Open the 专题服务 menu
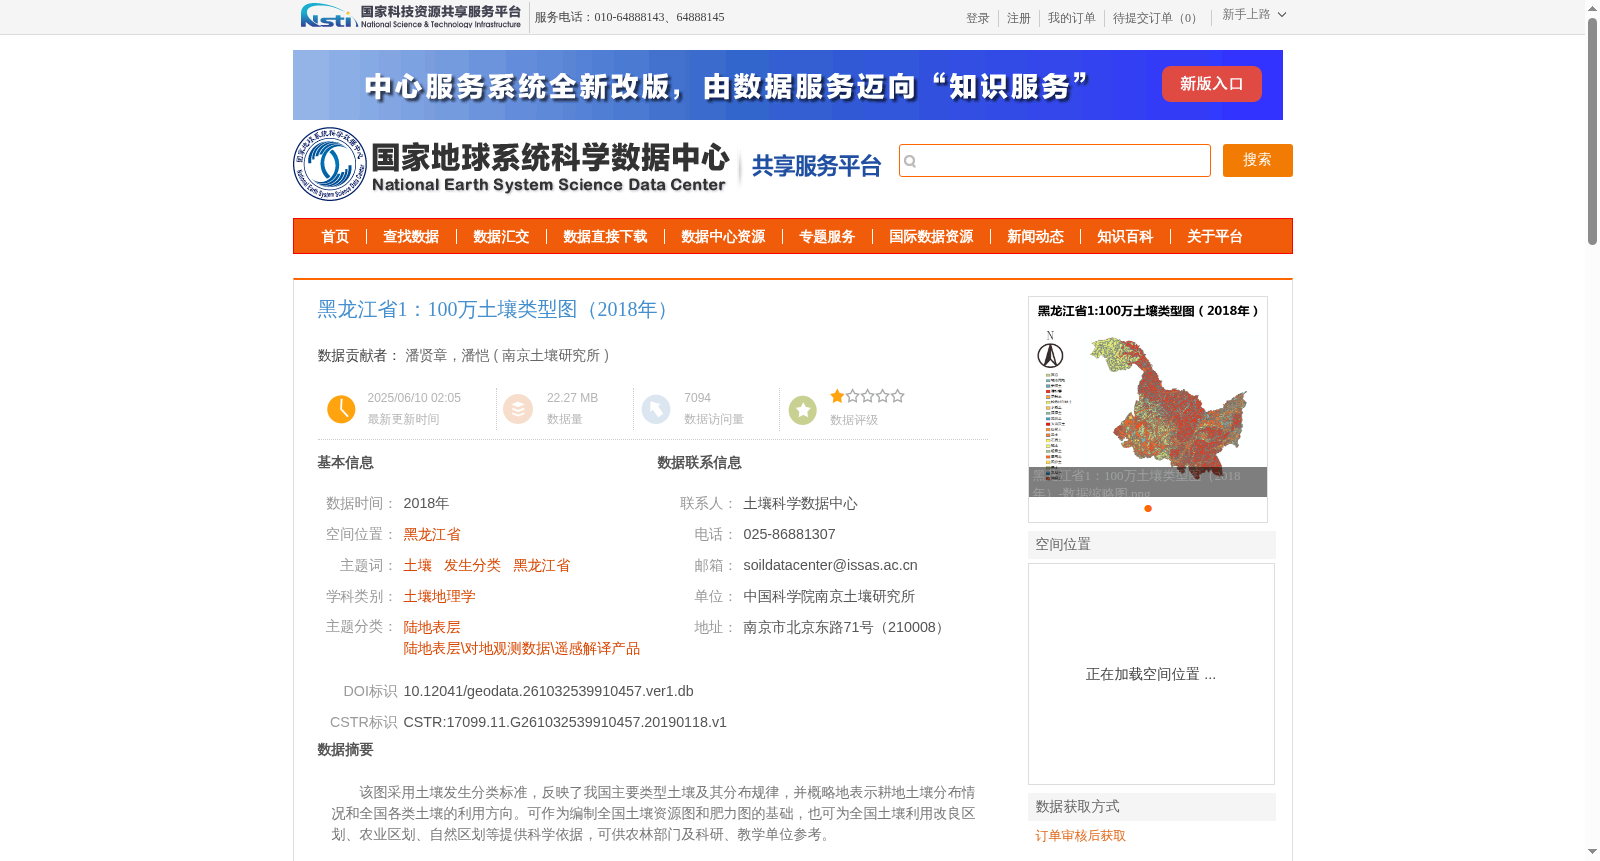This screenshot has height=861, width=1600. pyautogui.click(x=827, y=237)
